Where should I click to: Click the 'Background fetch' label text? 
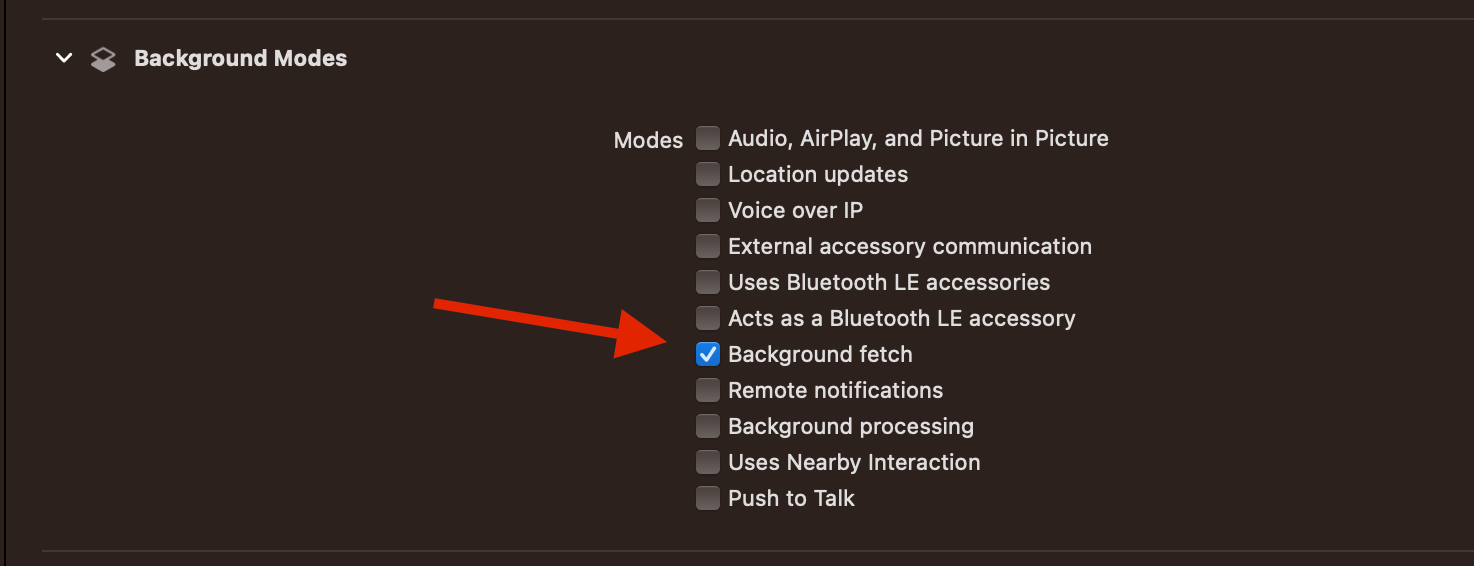pos(820,354)
